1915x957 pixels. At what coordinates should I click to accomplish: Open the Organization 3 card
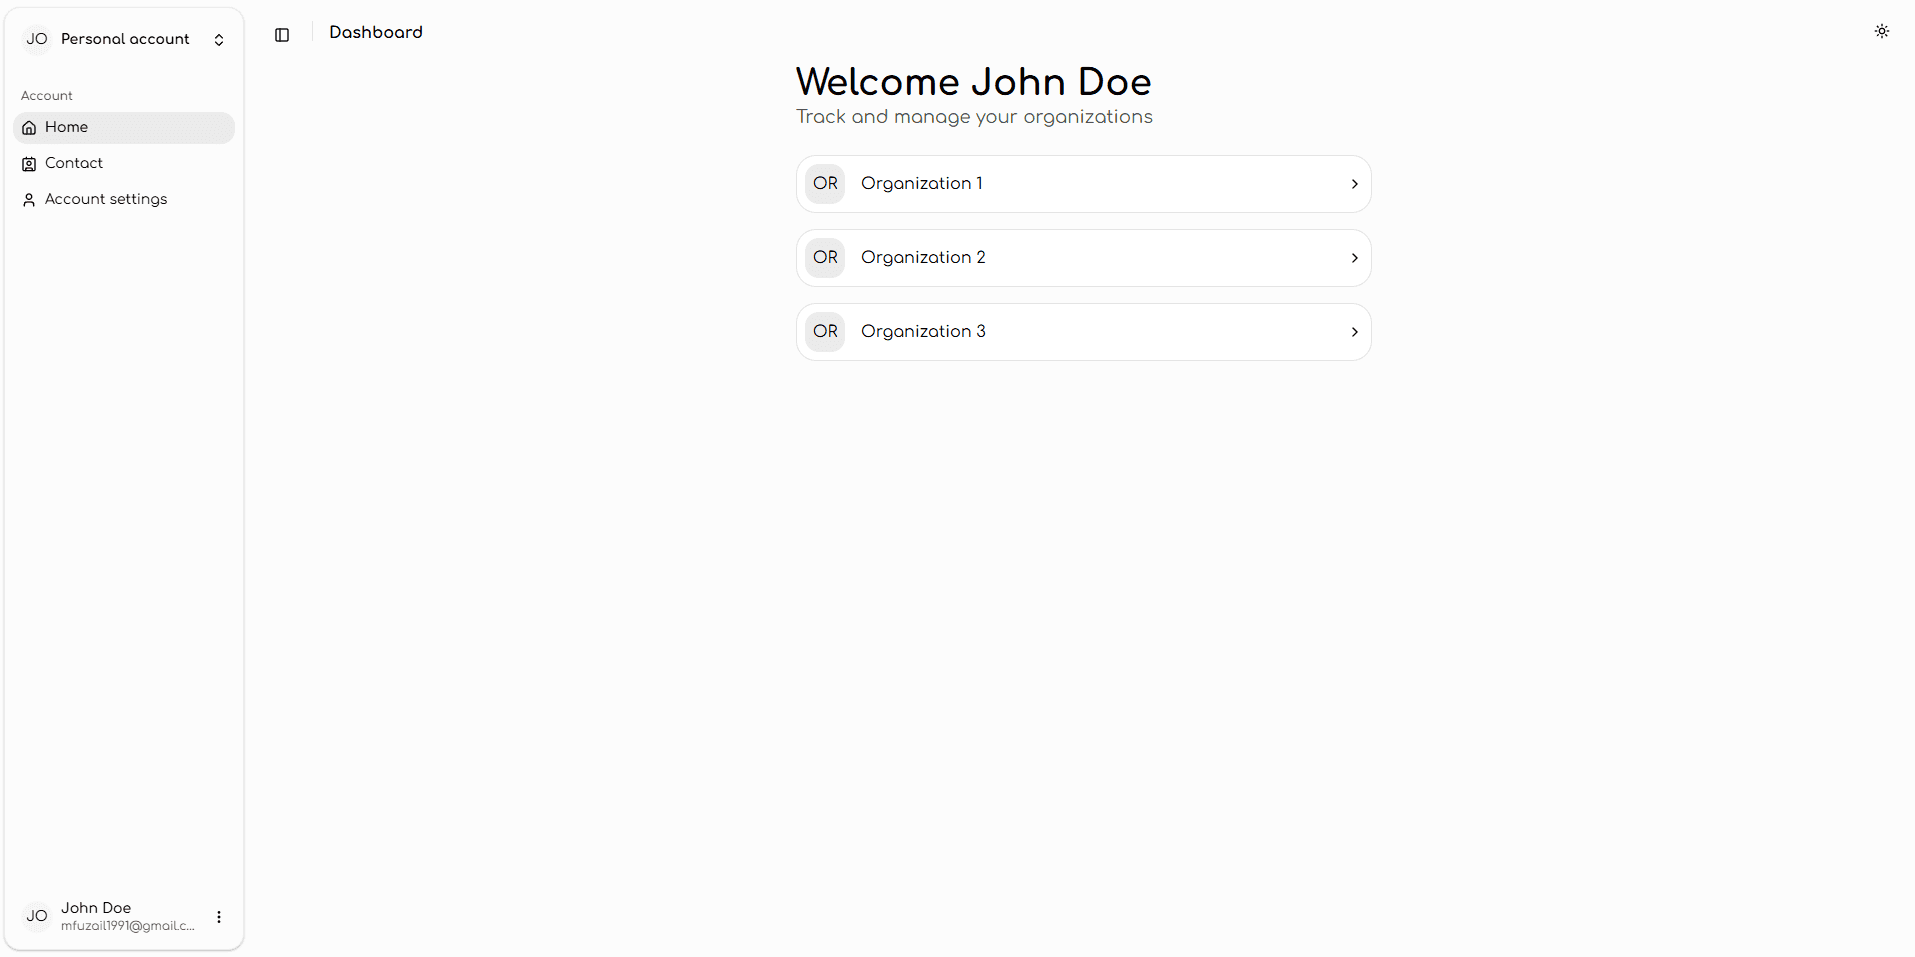1082,332
